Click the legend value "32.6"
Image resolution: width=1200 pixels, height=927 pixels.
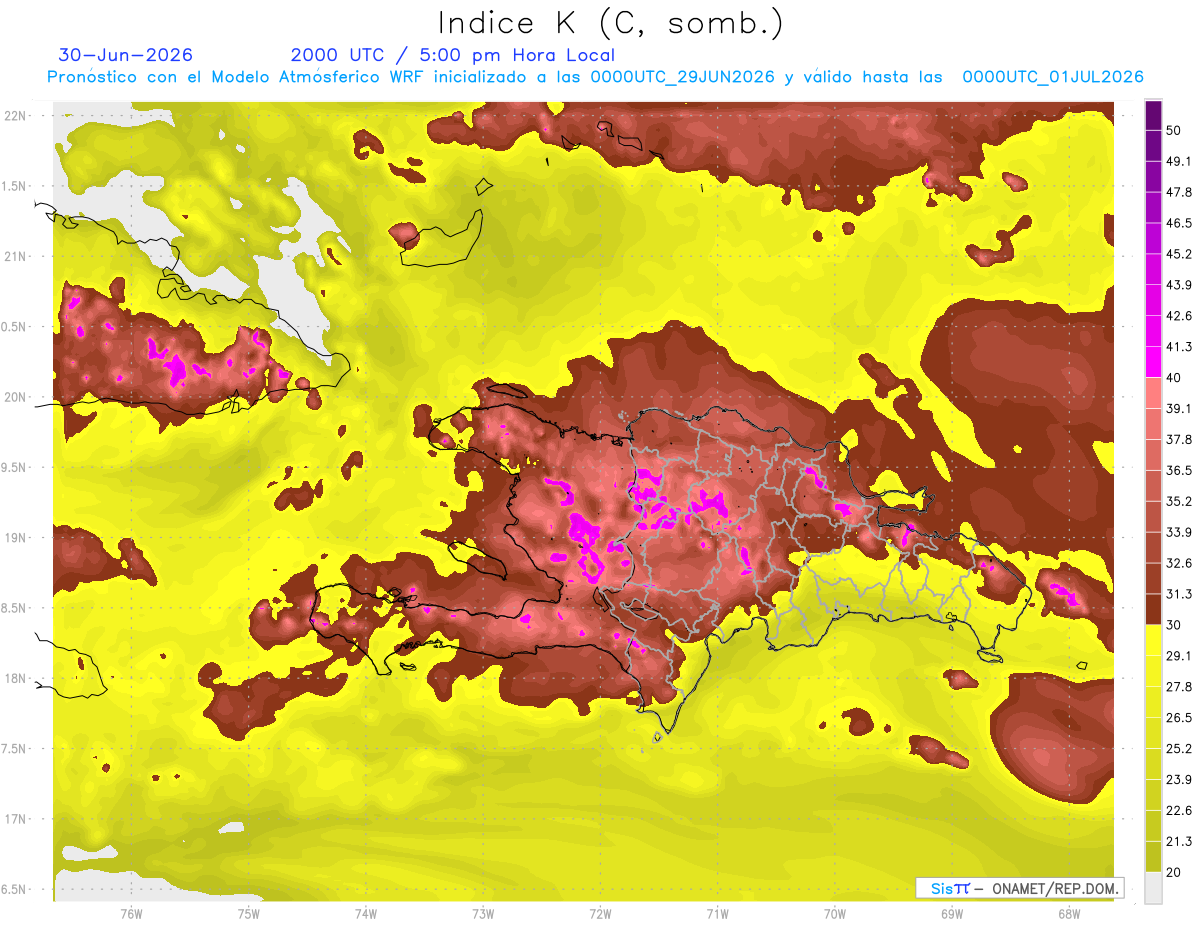[x=1179, y=563]
